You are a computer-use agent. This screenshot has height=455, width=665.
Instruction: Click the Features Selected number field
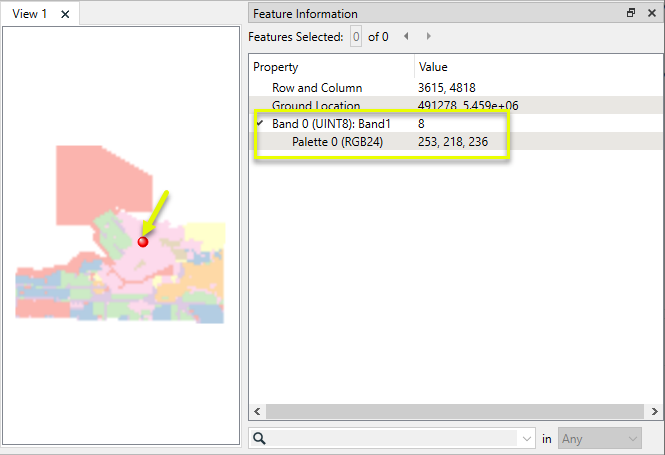(x=355, y=36)
